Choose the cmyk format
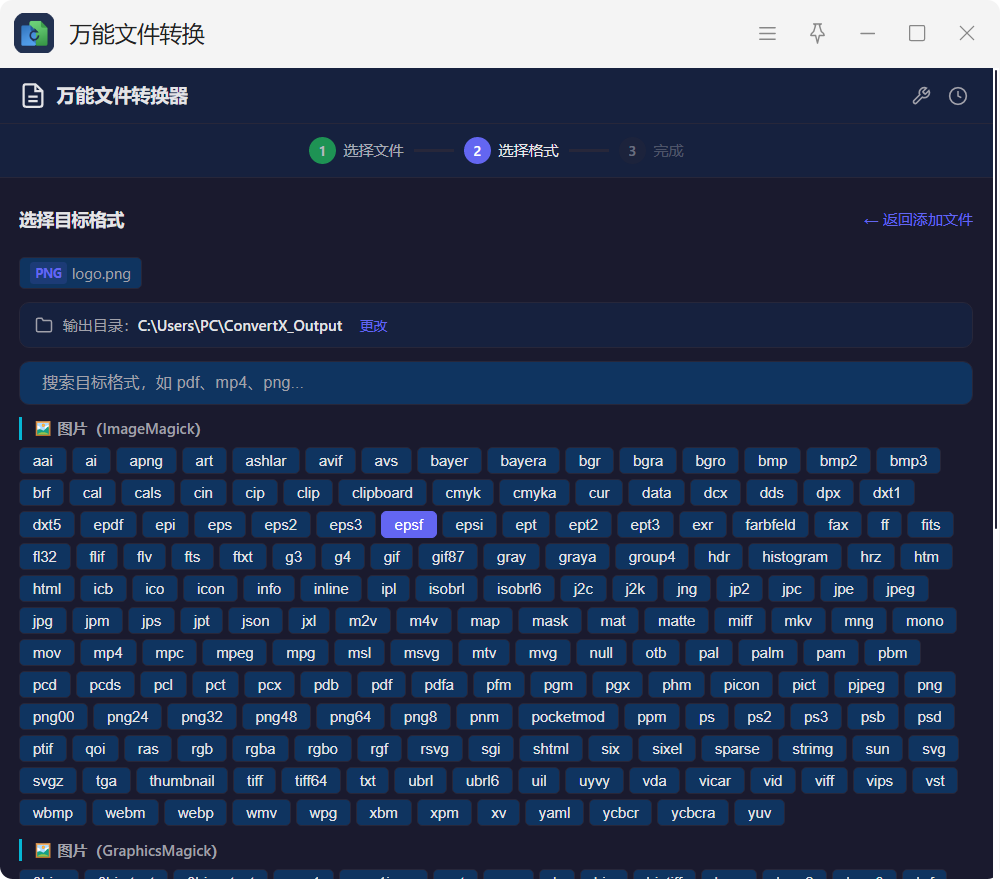The height and width of the screenshot is (879, 1000). 463,493
